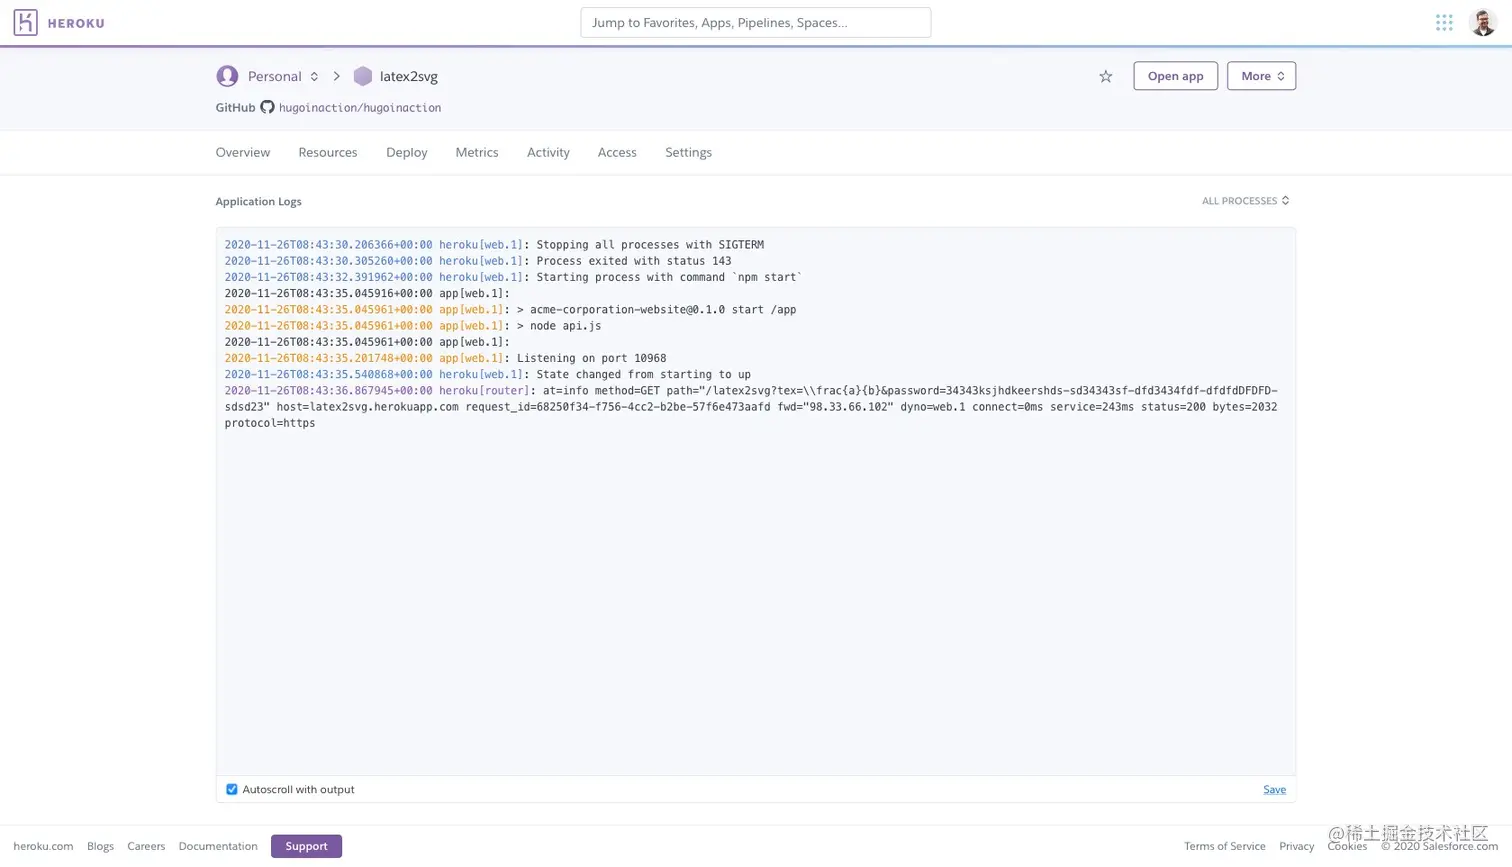The image size is (1512, 867).
Task: Switch to the Access tab
Action: coord(617,152)
